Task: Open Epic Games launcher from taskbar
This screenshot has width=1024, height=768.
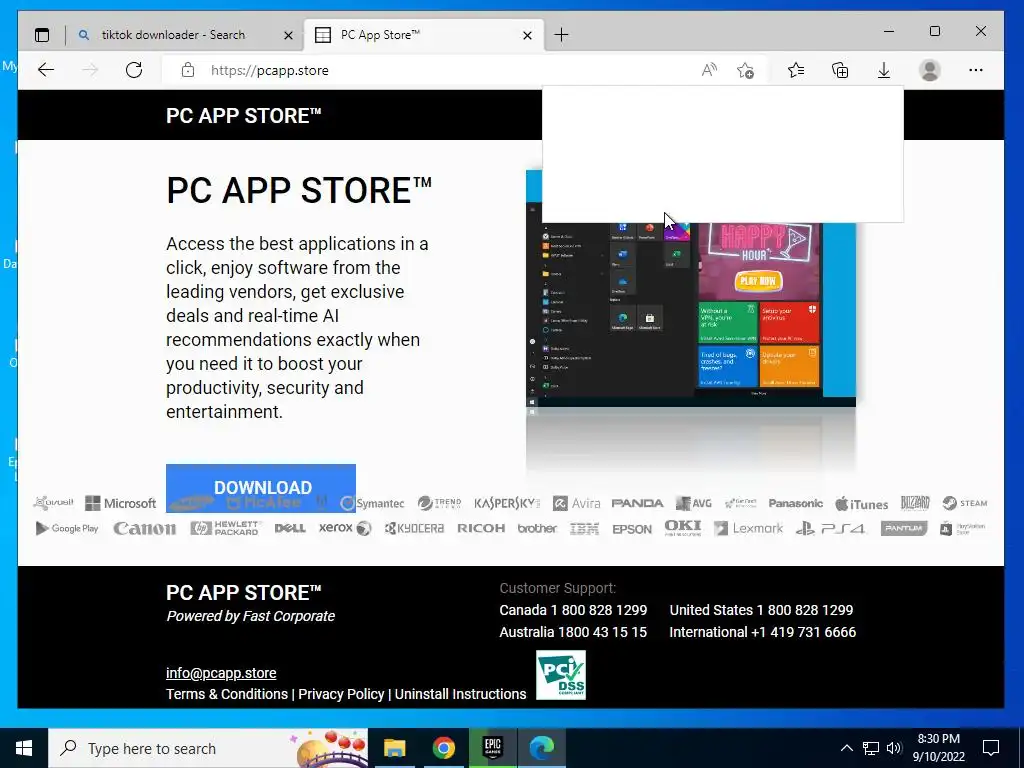Action: tap(492, 748)
